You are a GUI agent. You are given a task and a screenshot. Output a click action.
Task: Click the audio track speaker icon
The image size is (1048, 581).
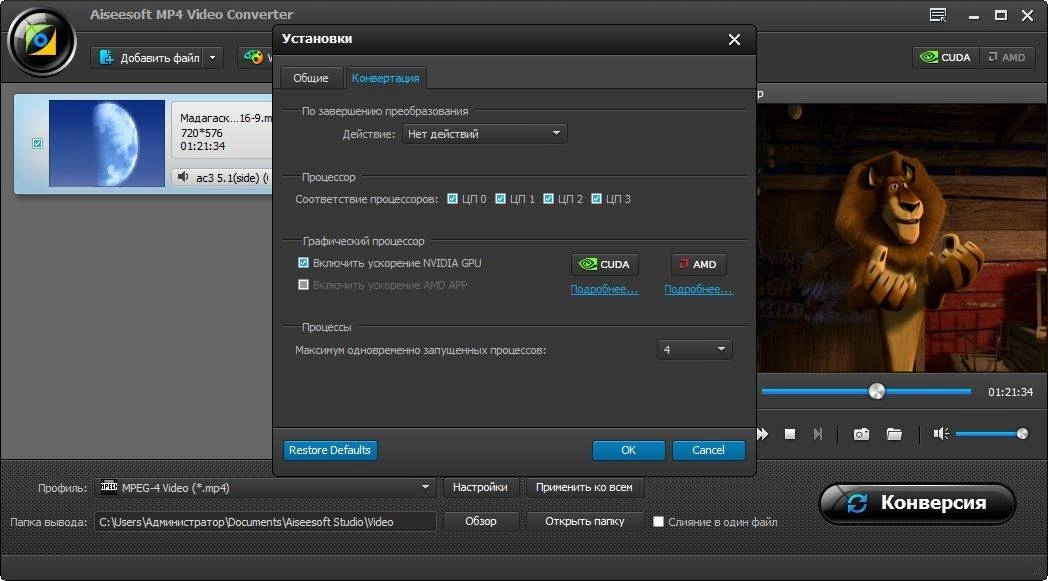coord(182,177)
